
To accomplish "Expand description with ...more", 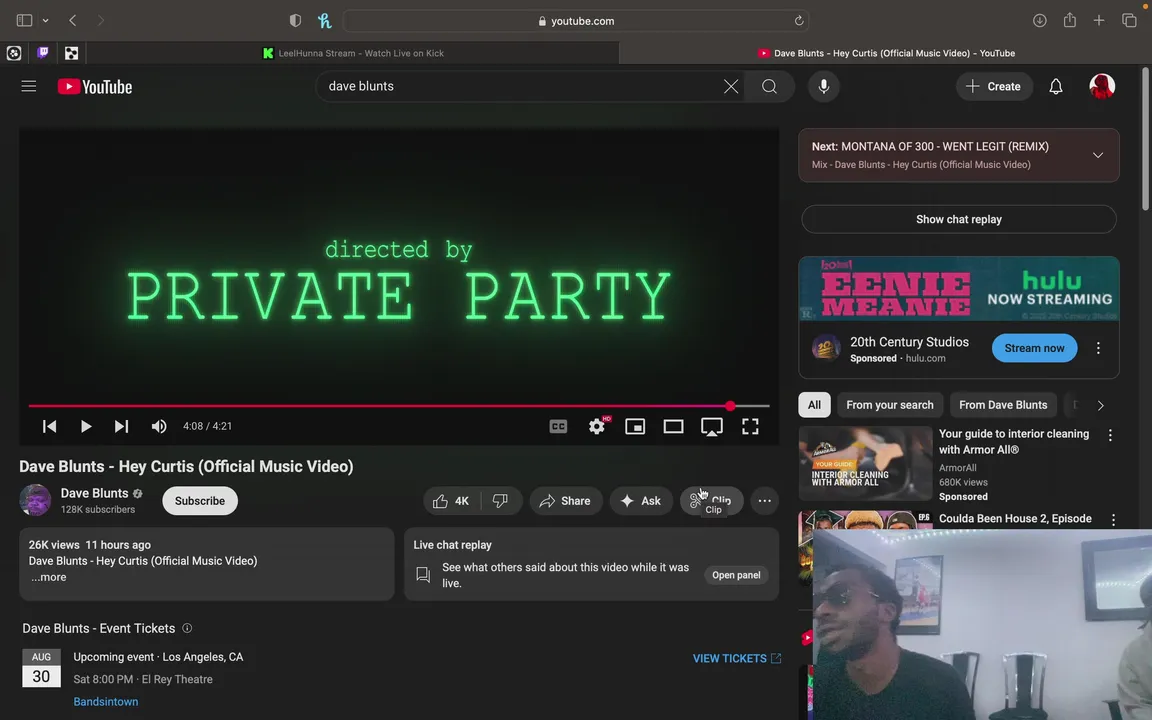I will tap(48, 577).
